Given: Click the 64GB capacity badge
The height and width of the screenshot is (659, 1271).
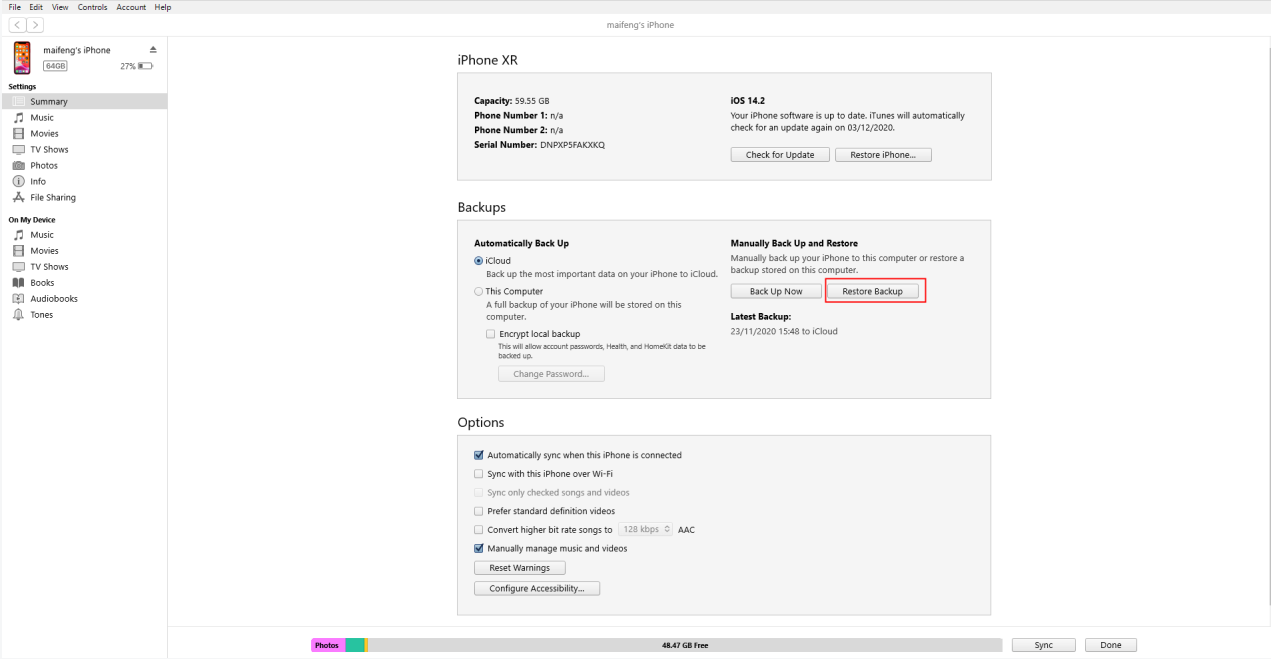Looking at the screenshot, I should point(55,66).
